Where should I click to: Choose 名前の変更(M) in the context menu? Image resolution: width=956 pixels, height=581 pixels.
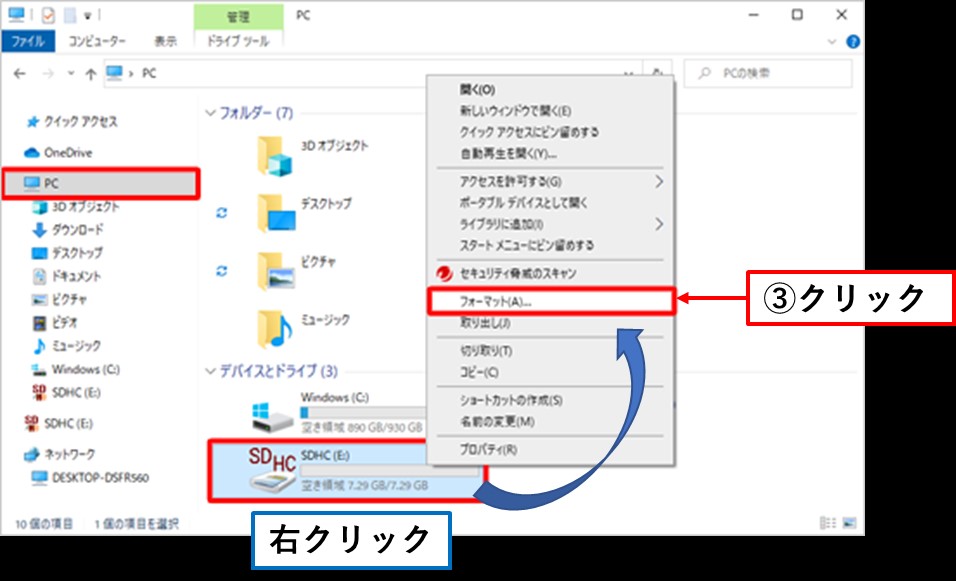[497, 422]
